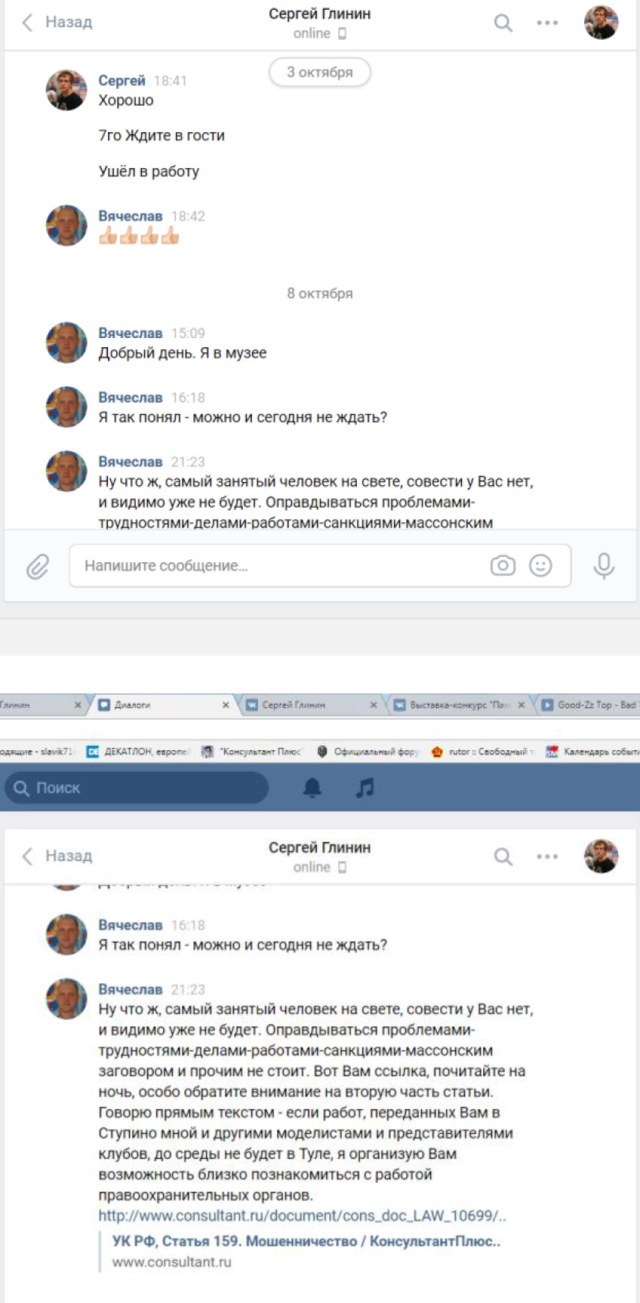This screenshot has height=1303, width=640.
Task: Open the camera photo attachment icon
Action: [502, 566]
